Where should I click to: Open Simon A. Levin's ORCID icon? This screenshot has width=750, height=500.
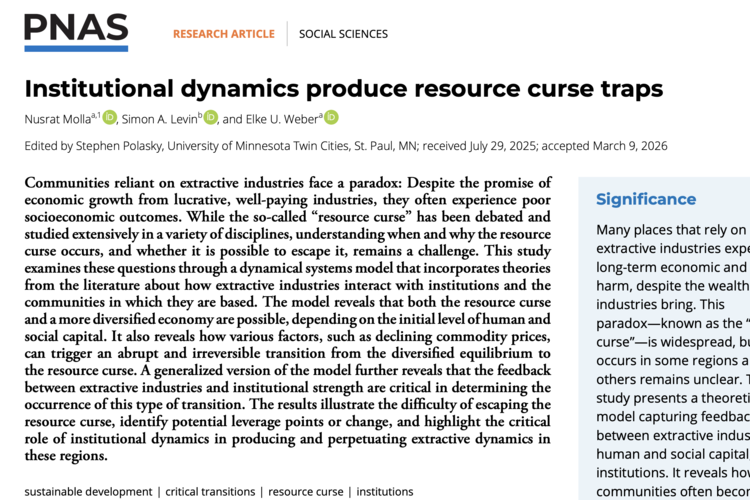[210, 117]
